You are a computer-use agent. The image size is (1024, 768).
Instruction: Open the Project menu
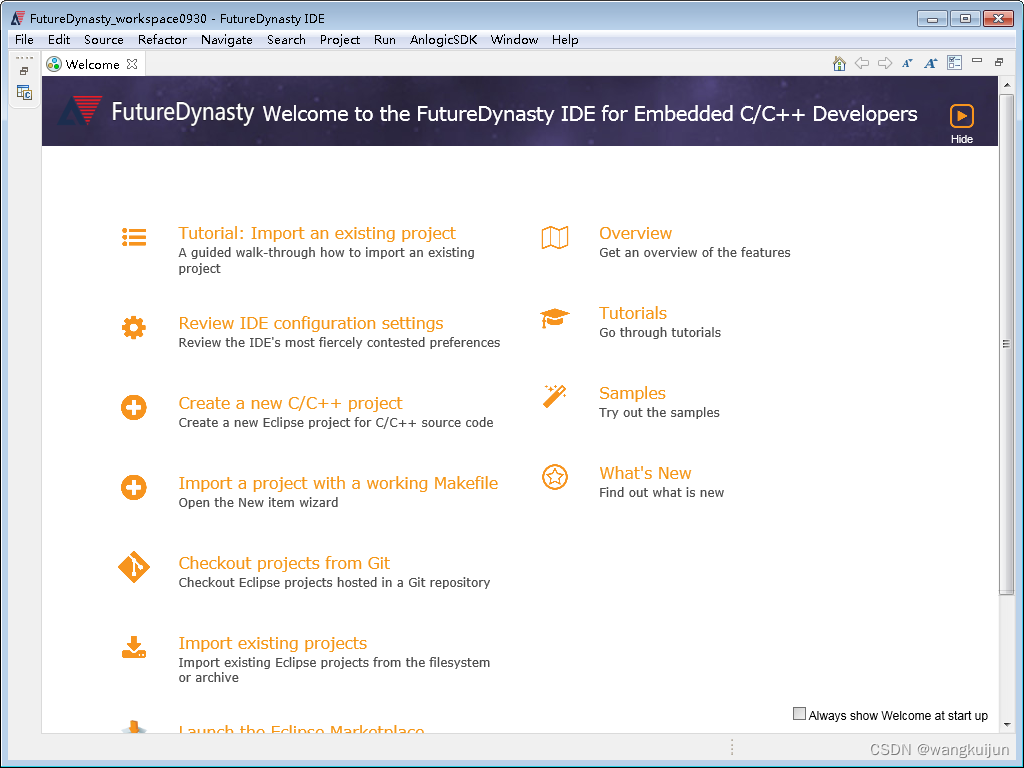pos(340,40)
